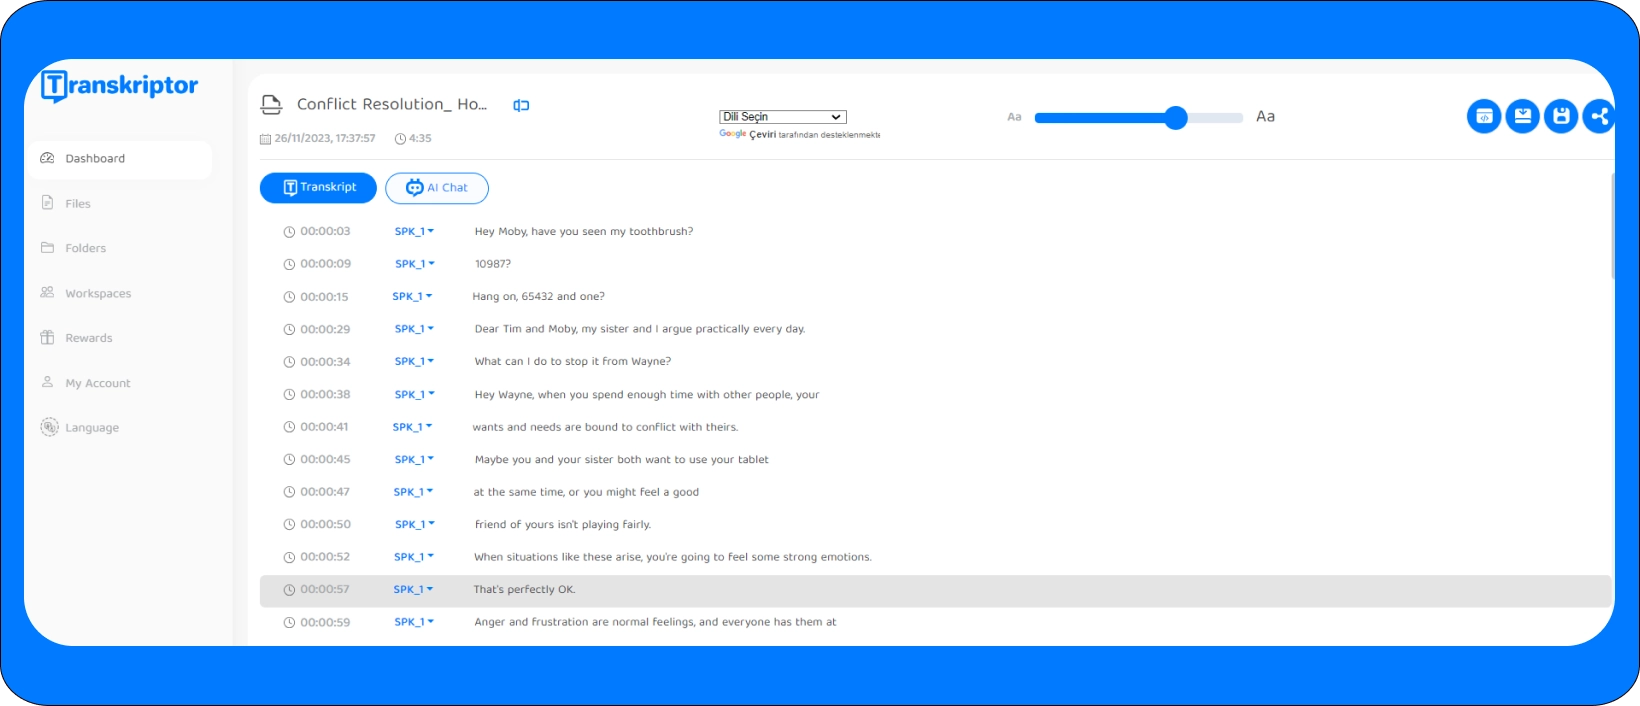Image resolution: width=1640 pixels, height=706 pixels.
Task: Open Dashboard in sidebar
Action: (118, 159)
